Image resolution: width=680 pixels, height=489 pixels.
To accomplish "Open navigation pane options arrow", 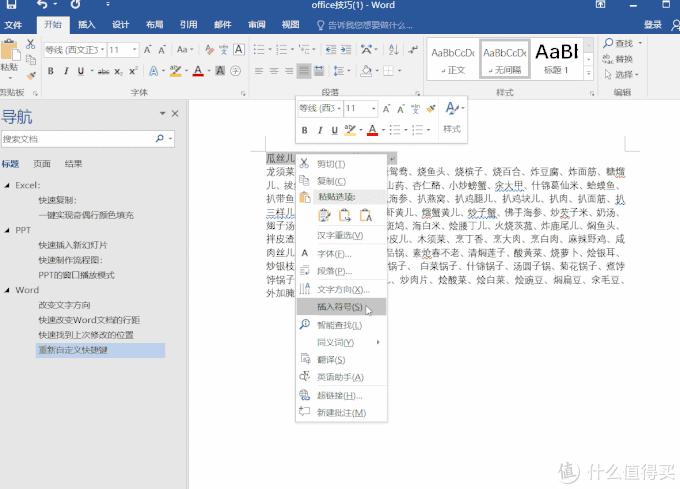I will [163, 113].
